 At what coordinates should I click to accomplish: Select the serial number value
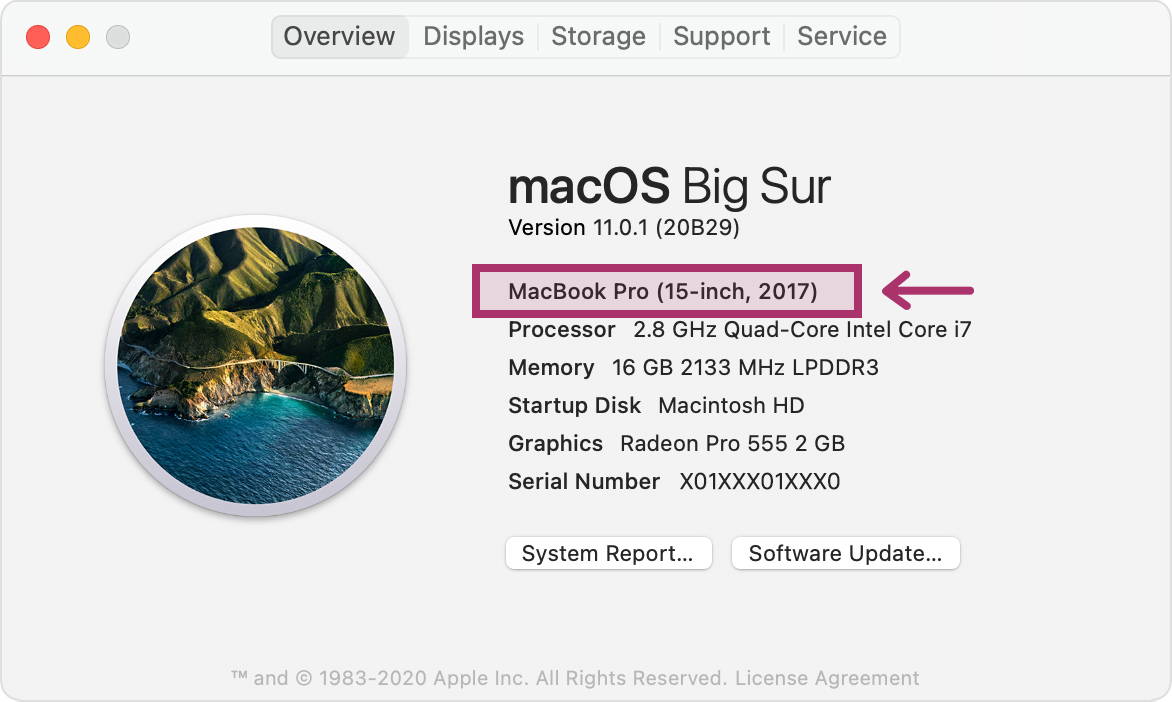pyautogui.click(x=759, y=481)
